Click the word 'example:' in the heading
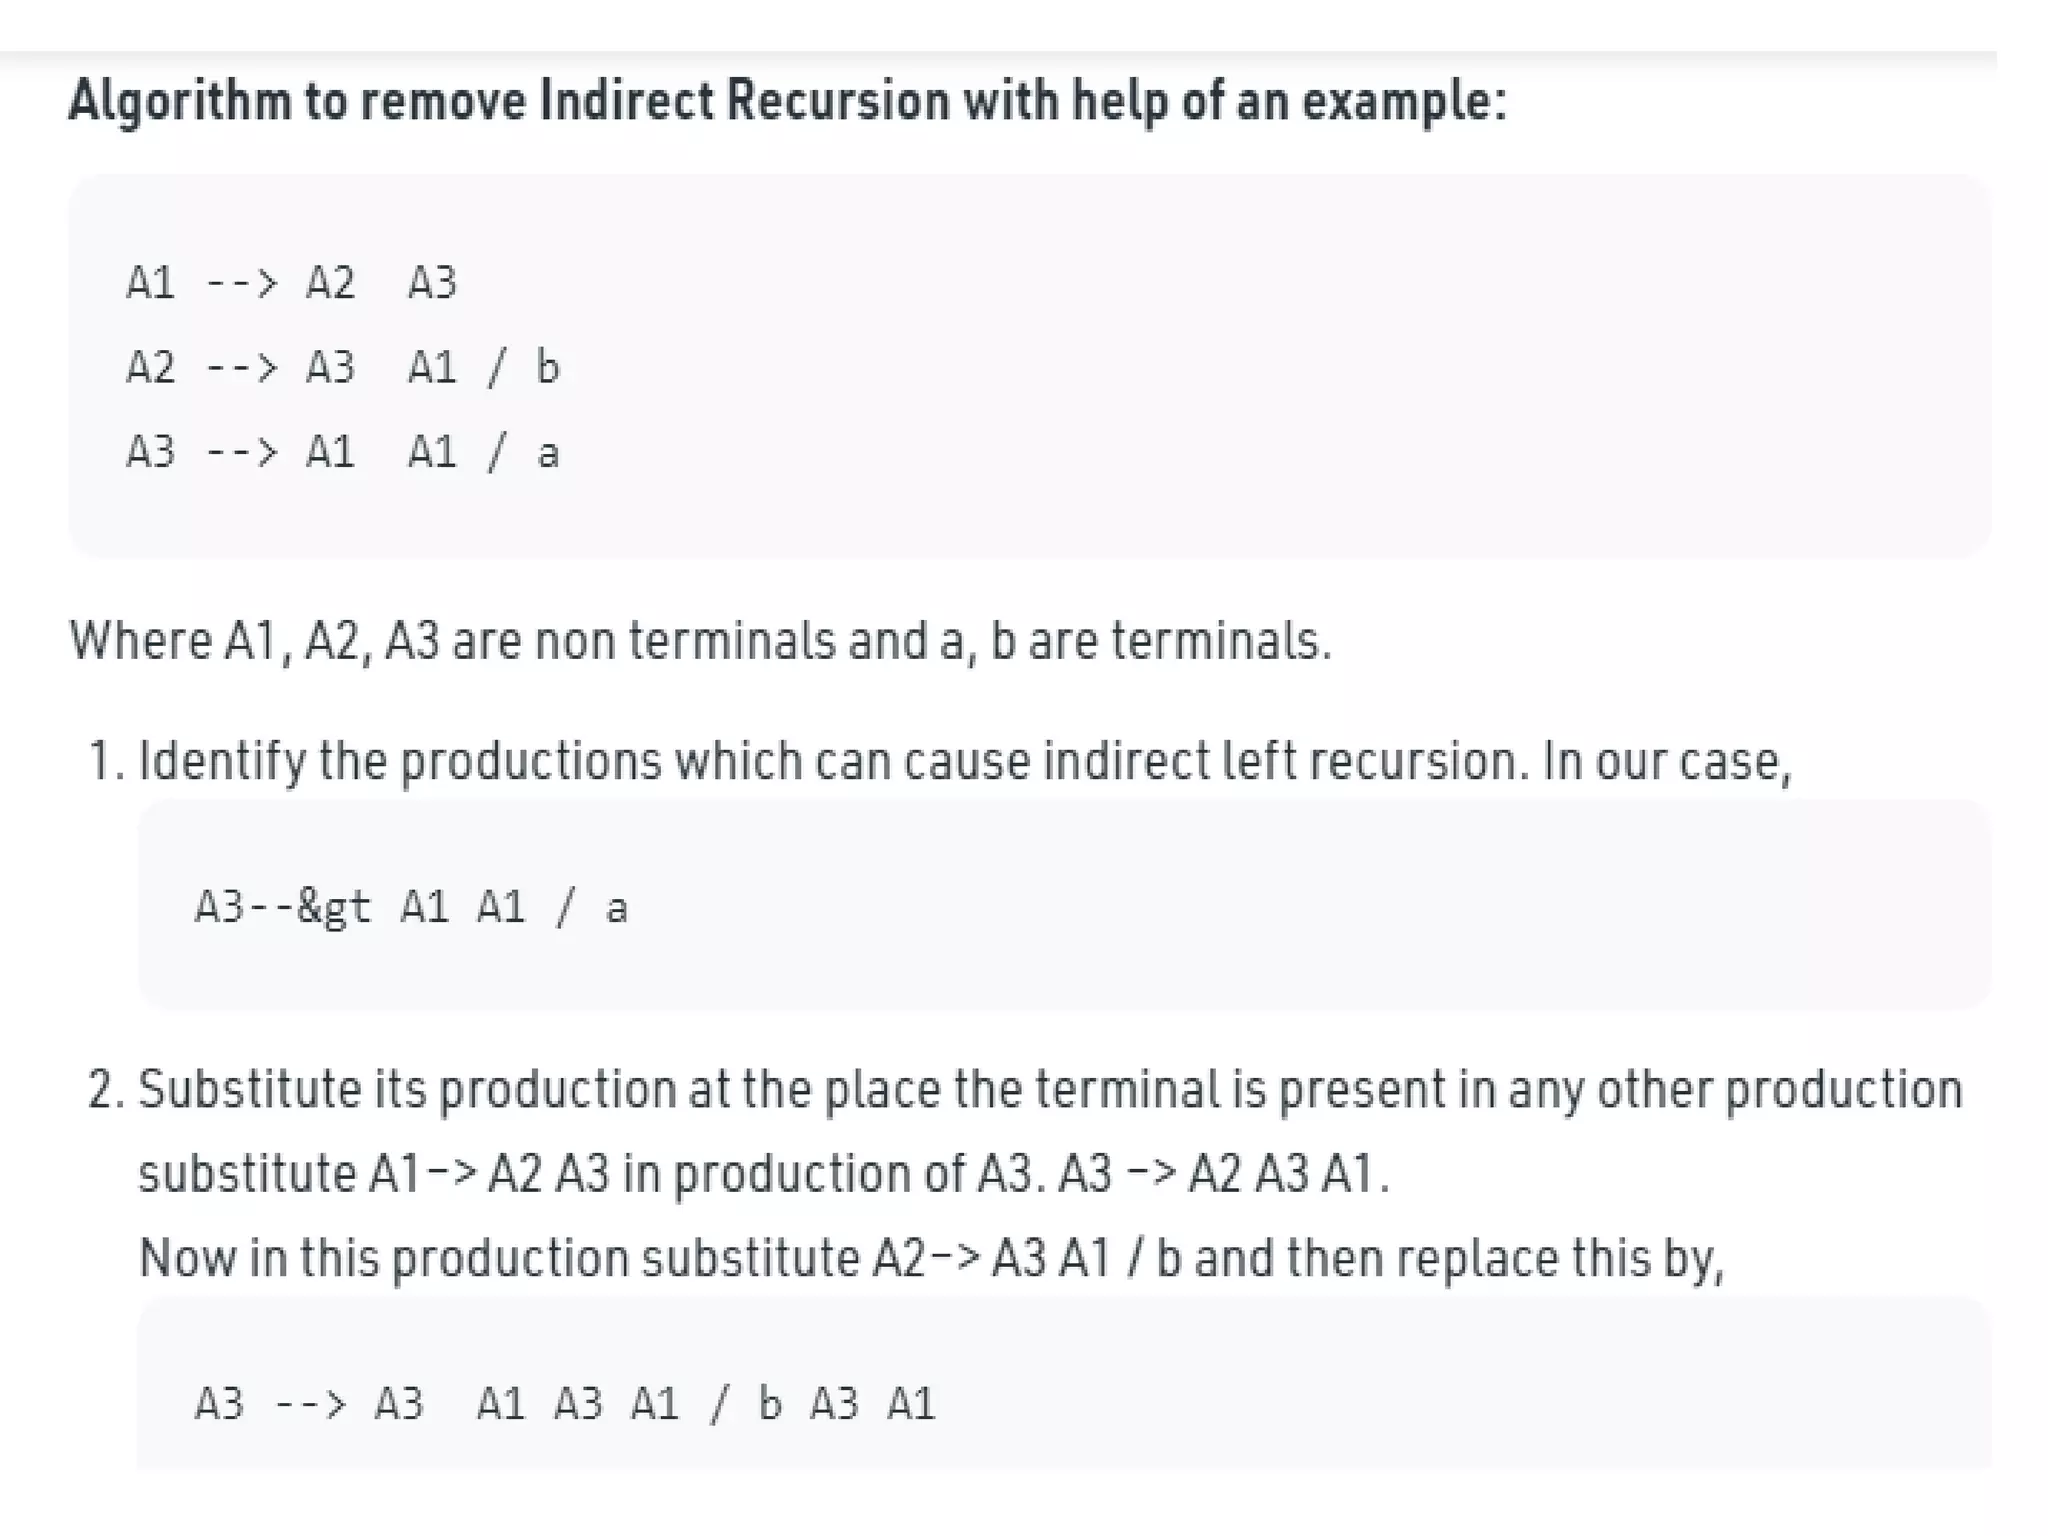Viewport: 2048px width, 1536px height. (1403, 101)
